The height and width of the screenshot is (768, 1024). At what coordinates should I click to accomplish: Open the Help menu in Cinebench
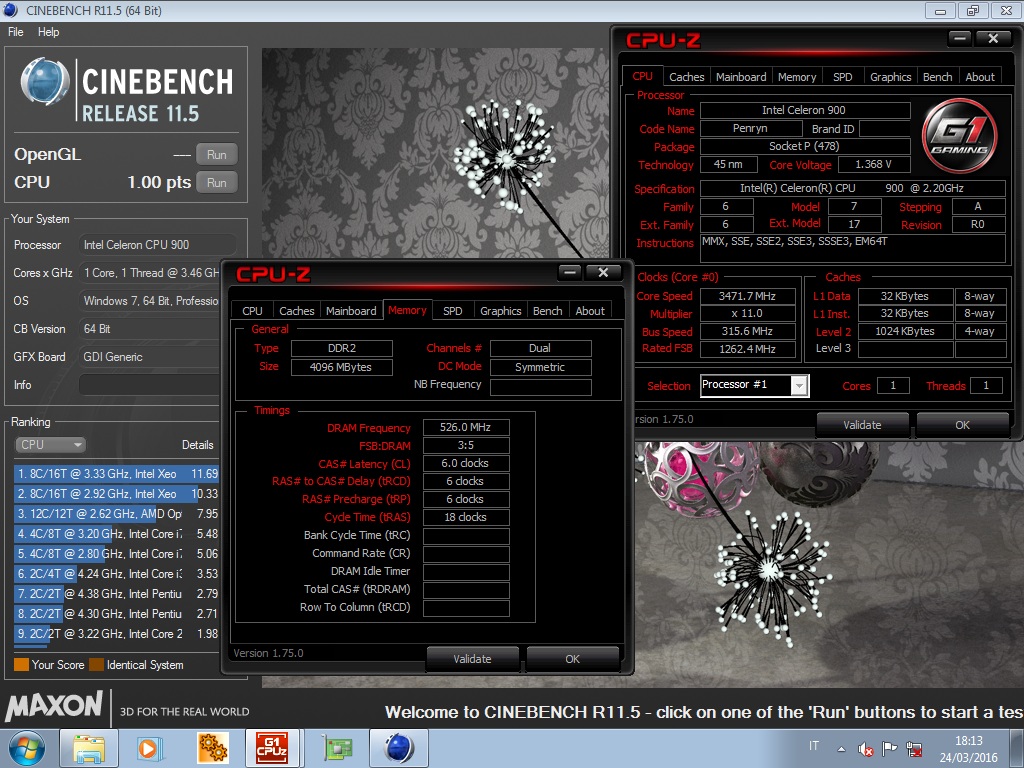[x=48, y=32]
